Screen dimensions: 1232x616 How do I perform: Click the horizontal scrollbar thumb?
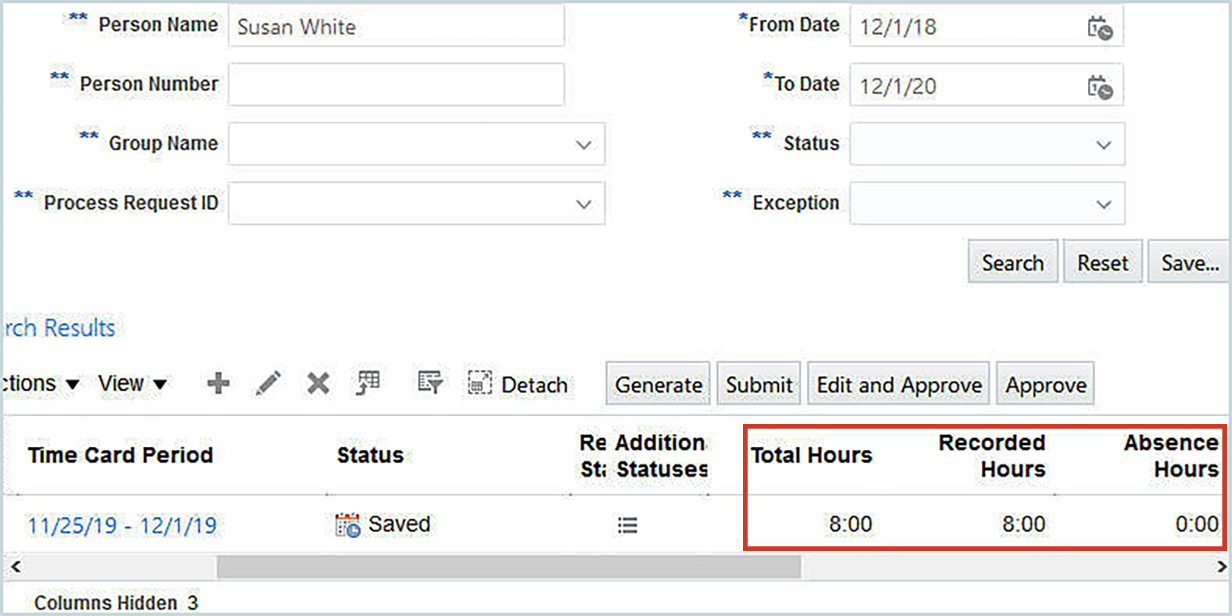[508, 567]
